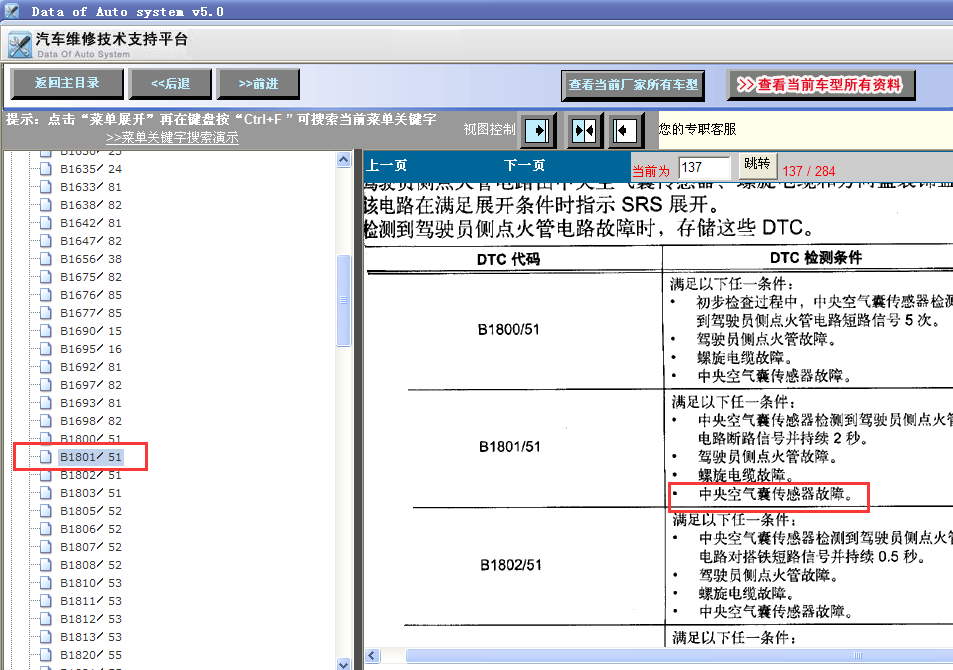Click the document horizontal scrollbar thumb
The height and width of the screenshot is (670, 953).
click(679, 655)
